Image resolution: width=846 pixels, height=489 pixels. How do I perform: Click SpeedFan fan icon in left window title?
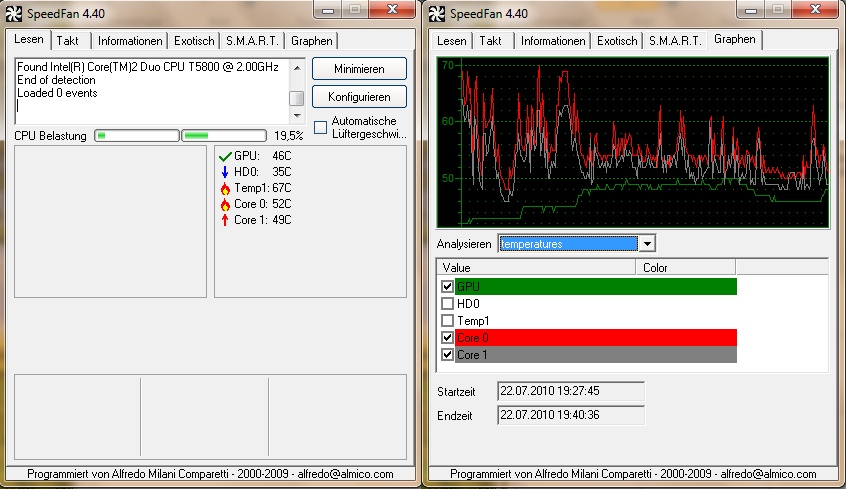pyautogui.click(x=14, y=13)
